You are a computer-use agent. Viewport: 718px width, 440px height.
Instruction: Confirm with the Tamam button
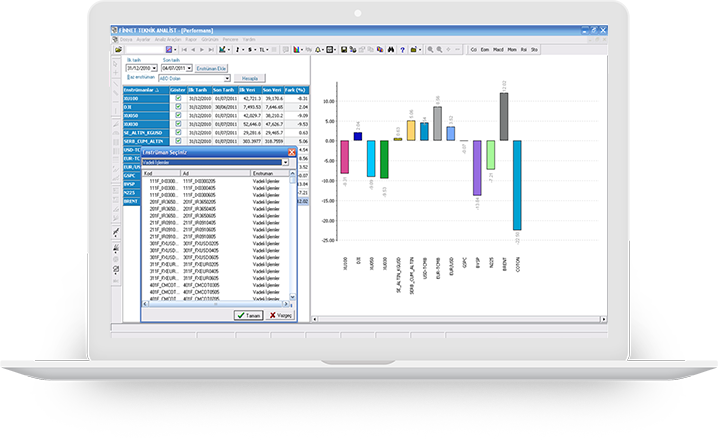click(249, 315)
